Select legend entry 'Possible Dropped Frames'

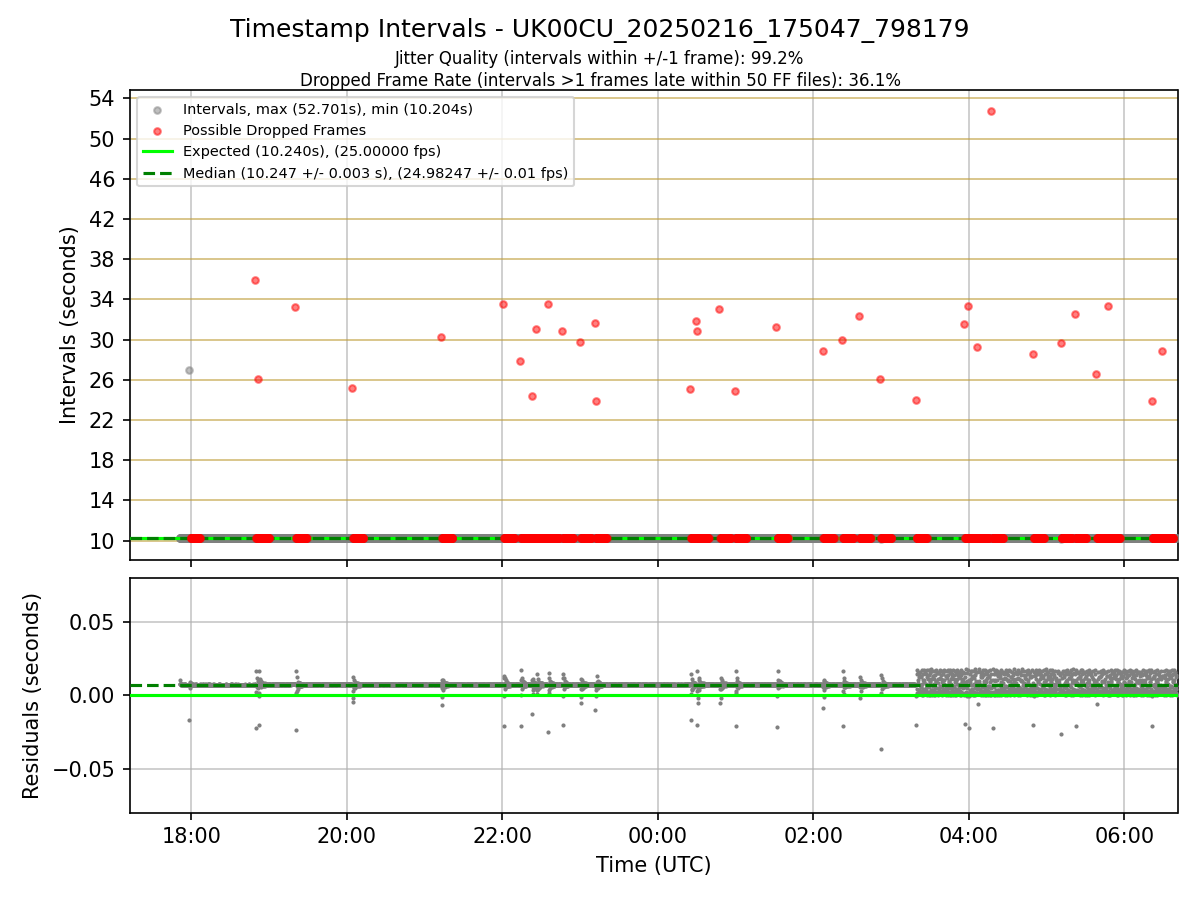(274, 130)
